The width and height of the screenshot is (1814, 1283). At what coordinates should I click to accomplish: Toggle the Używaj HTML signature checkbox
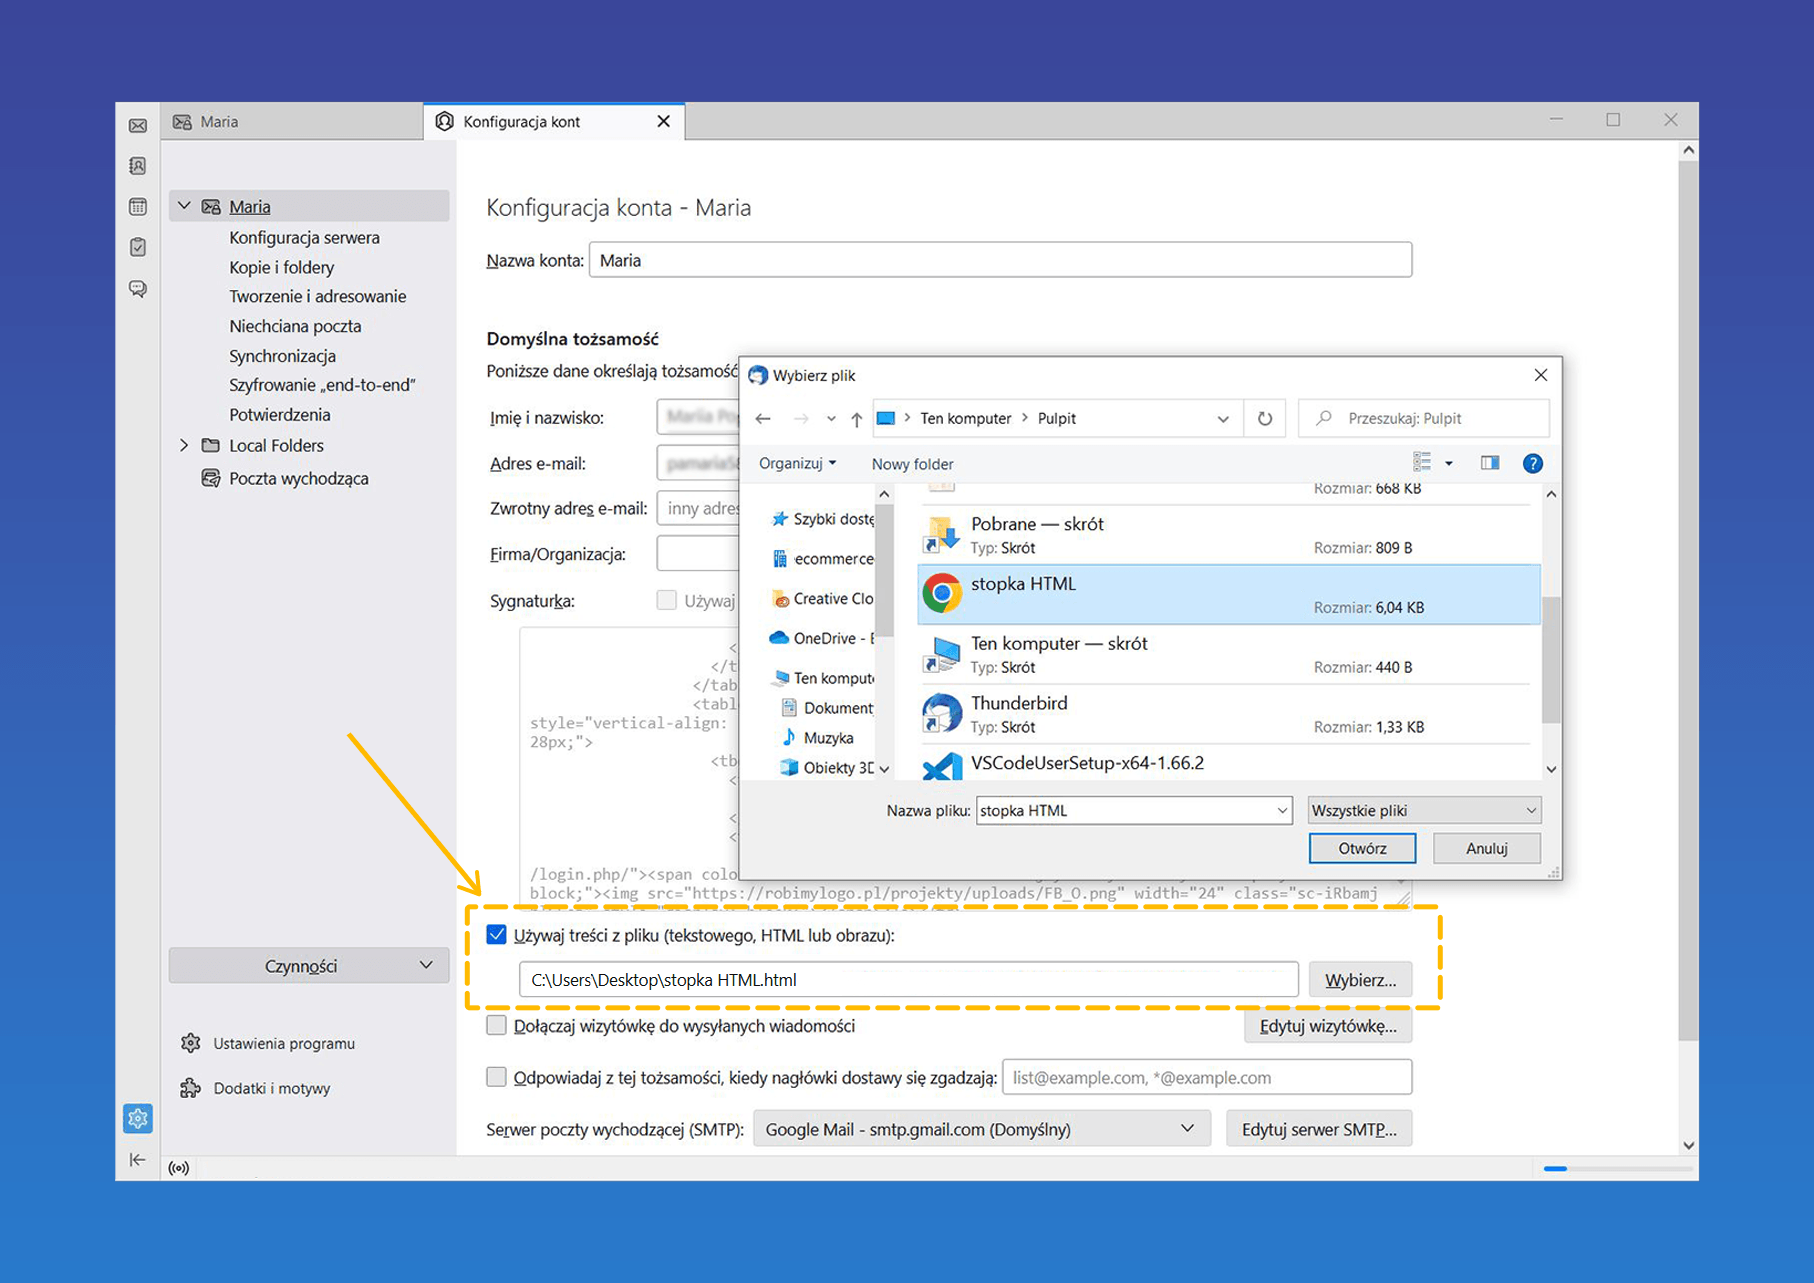click(x=666, y=600)
